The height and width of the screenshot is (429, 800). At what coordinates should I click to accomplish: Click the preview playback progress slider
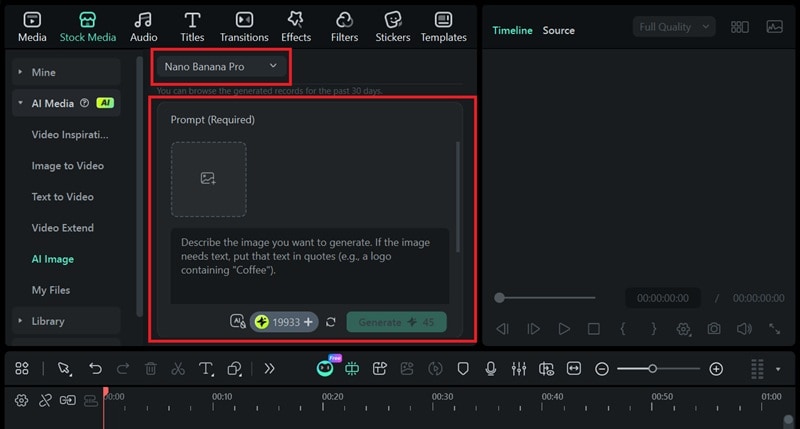coord(545,298)
